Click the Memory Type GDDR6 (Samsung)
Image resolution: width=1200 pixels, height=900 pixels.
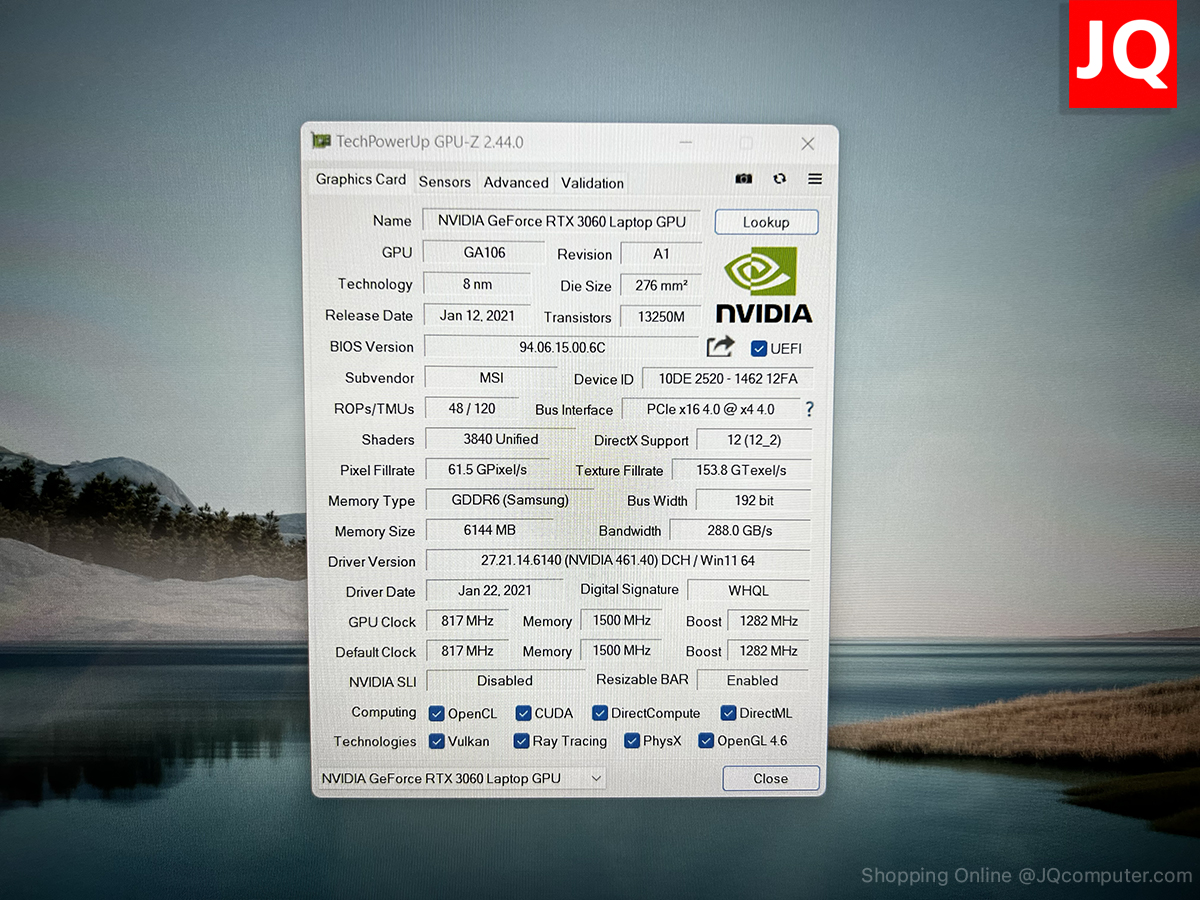pyautogui.click(x=509, y=500)
